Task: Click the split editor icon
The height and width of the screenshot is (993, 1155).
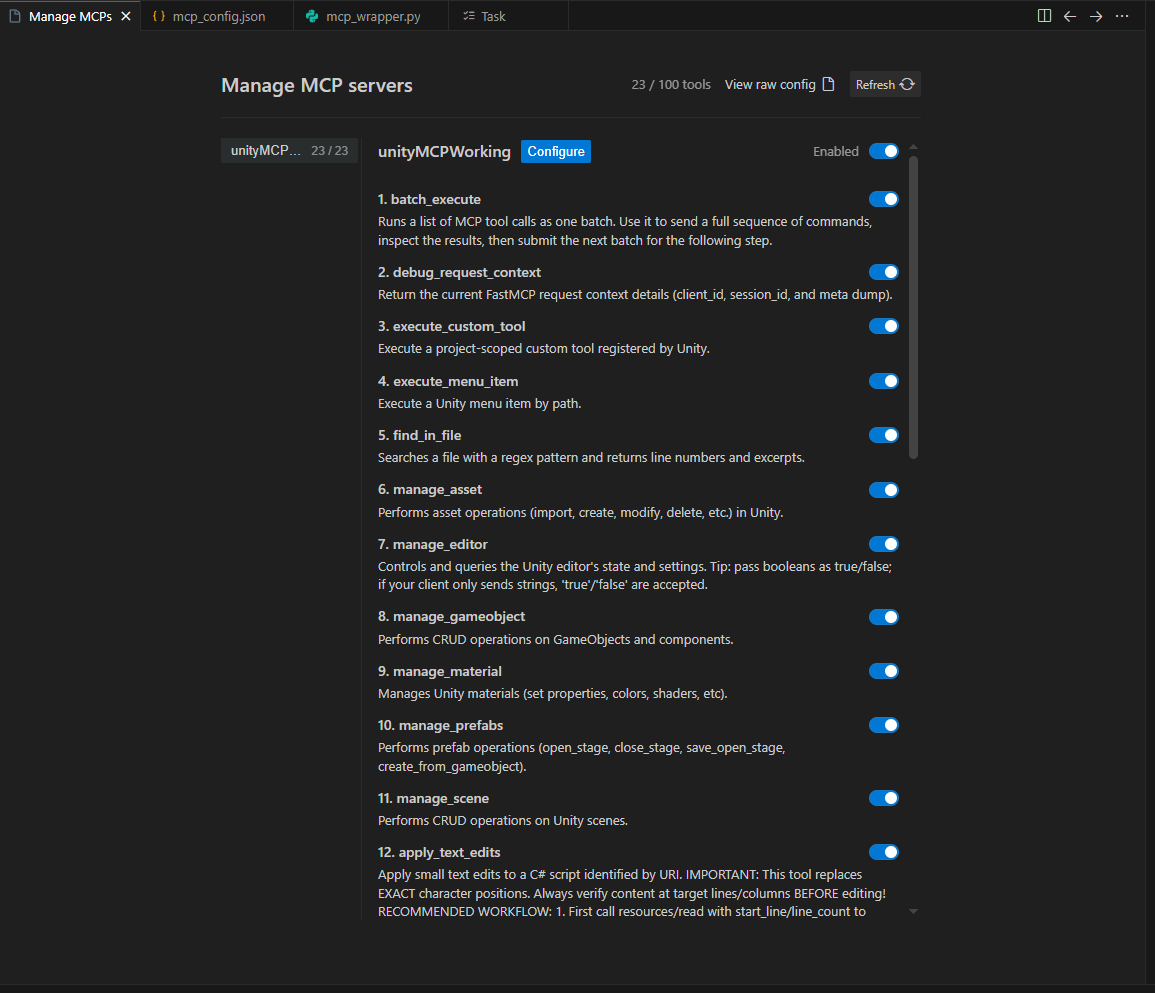Action: tap(1044, 16)
